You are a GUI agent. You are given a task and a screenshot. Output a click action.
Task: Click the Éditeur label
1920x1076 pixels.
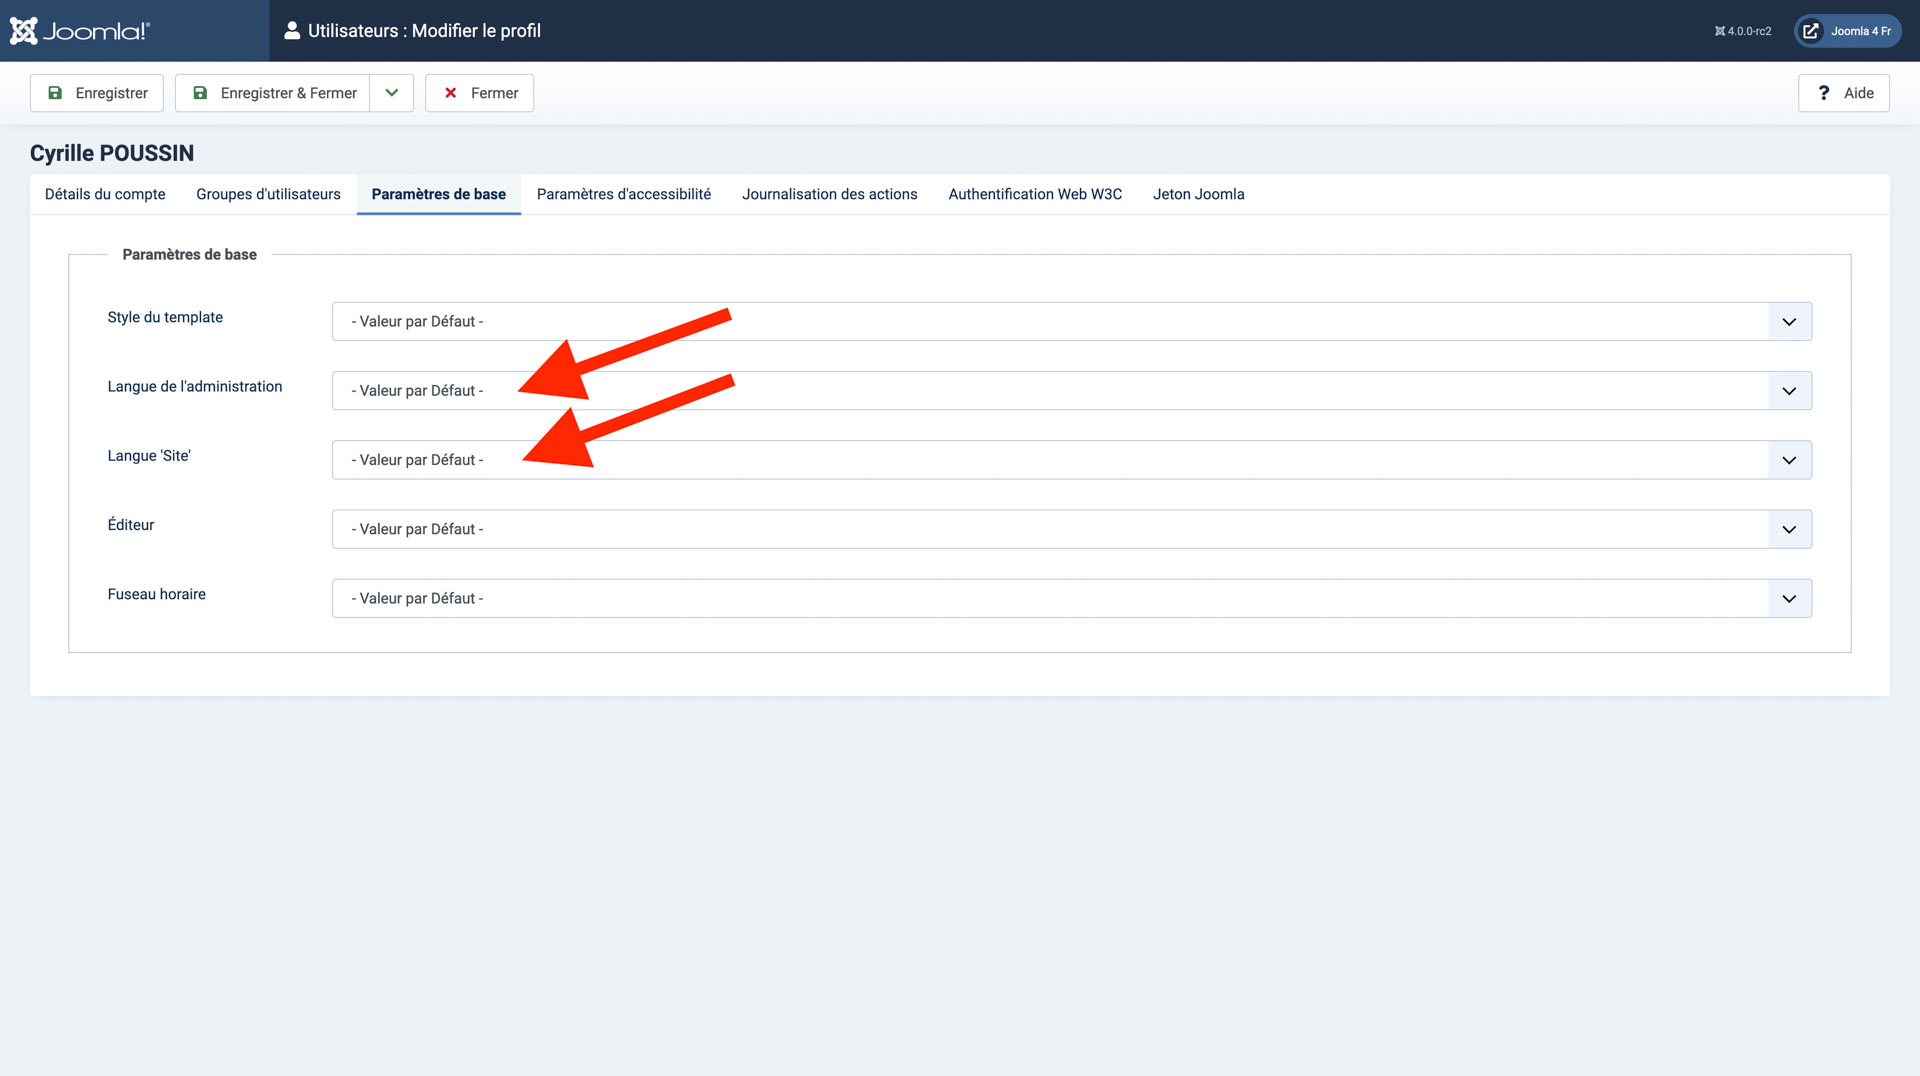(x=131, y=524)
